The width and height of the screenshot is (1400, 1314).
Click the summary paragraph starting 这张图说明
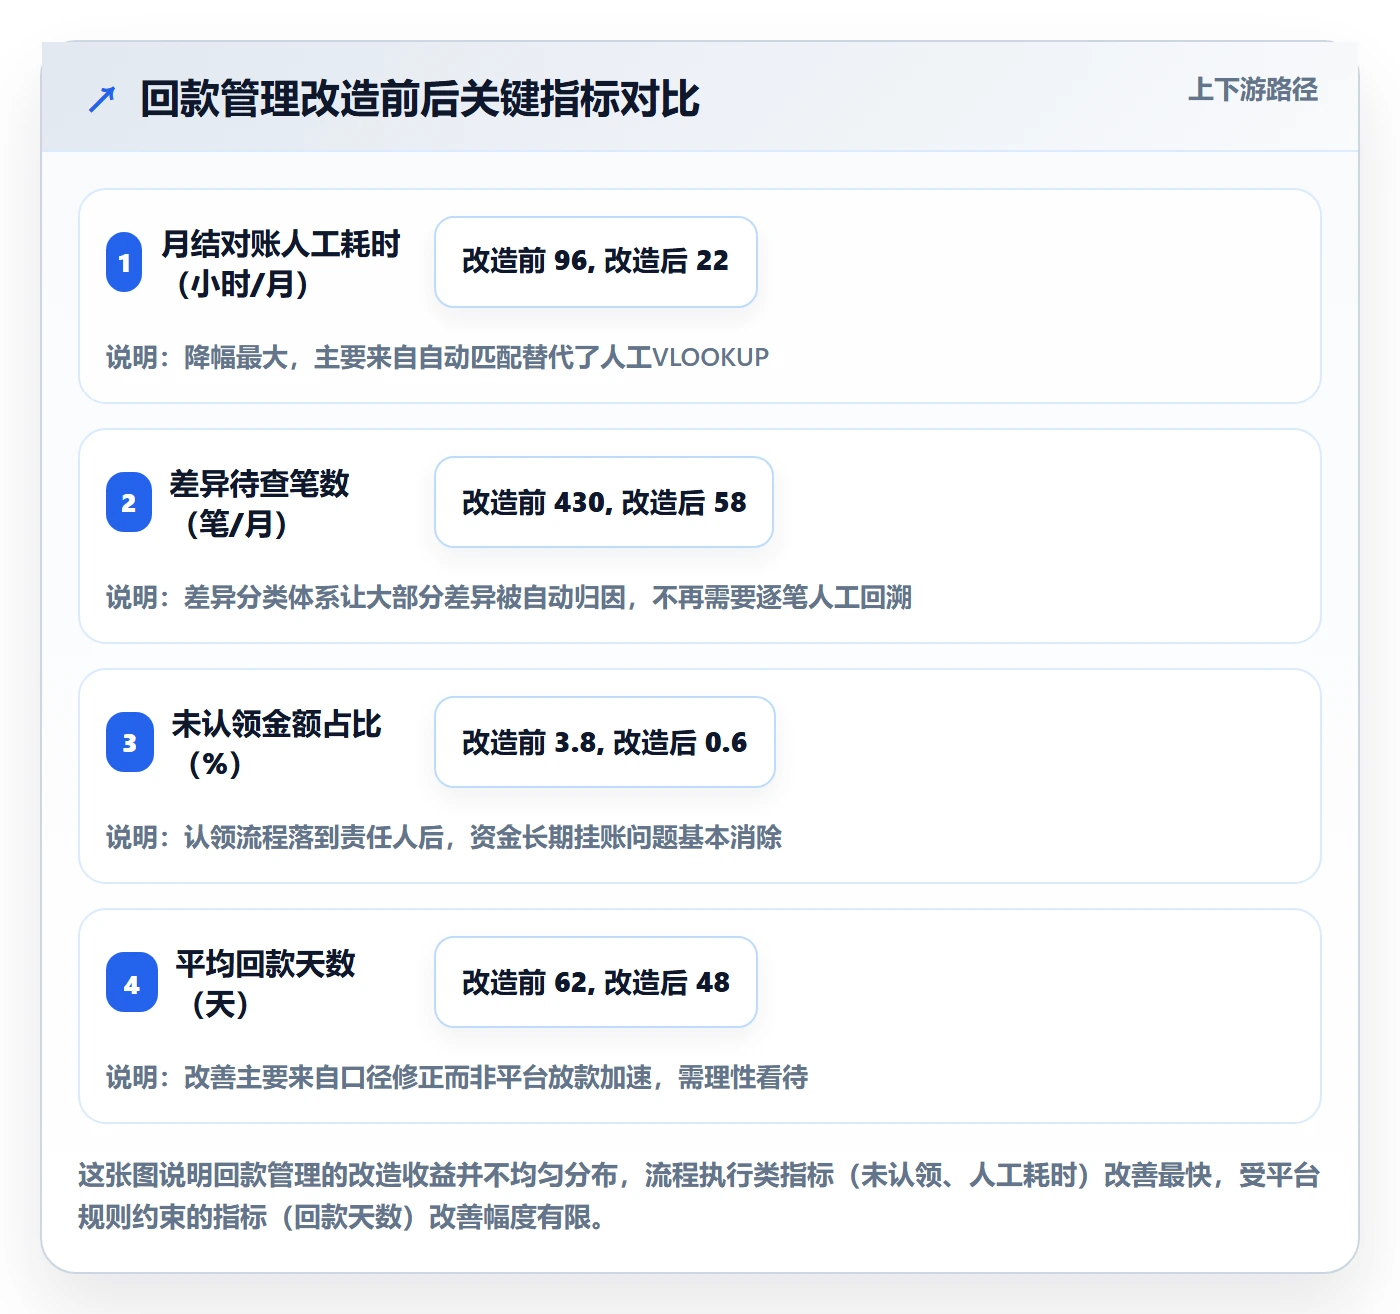699,1196
